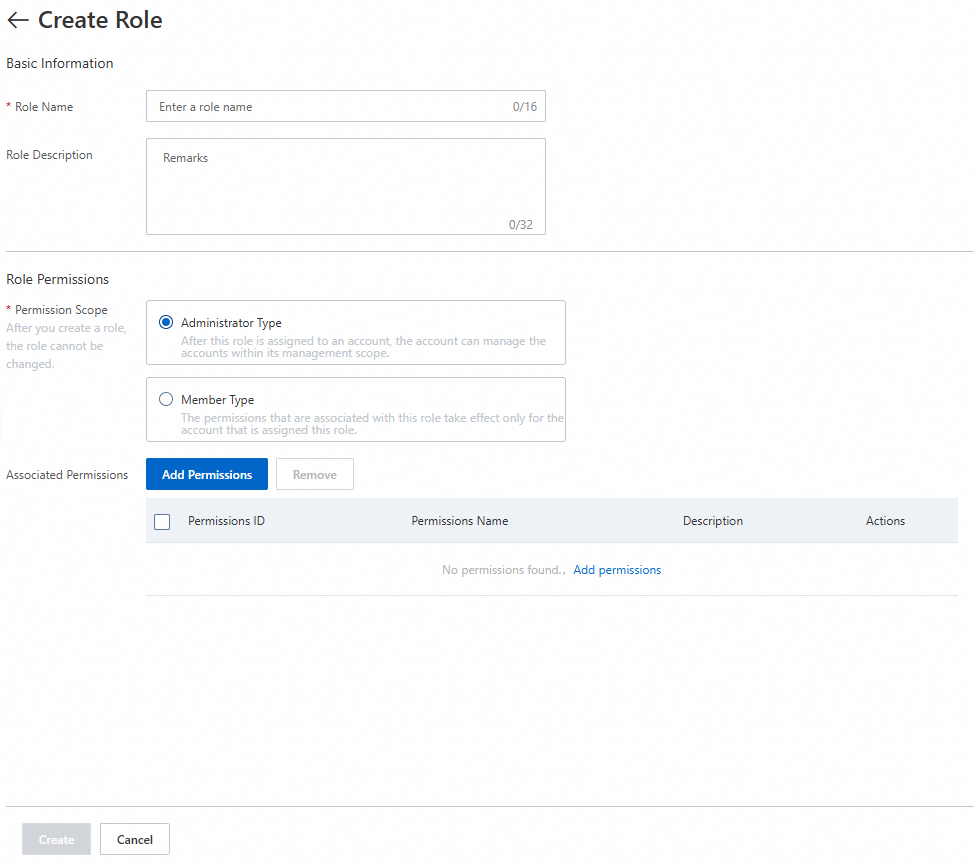The height and width of the screenshot is (867, 974).
Task: Click the Role Permissions heading
Action: [x=57, y=279]
